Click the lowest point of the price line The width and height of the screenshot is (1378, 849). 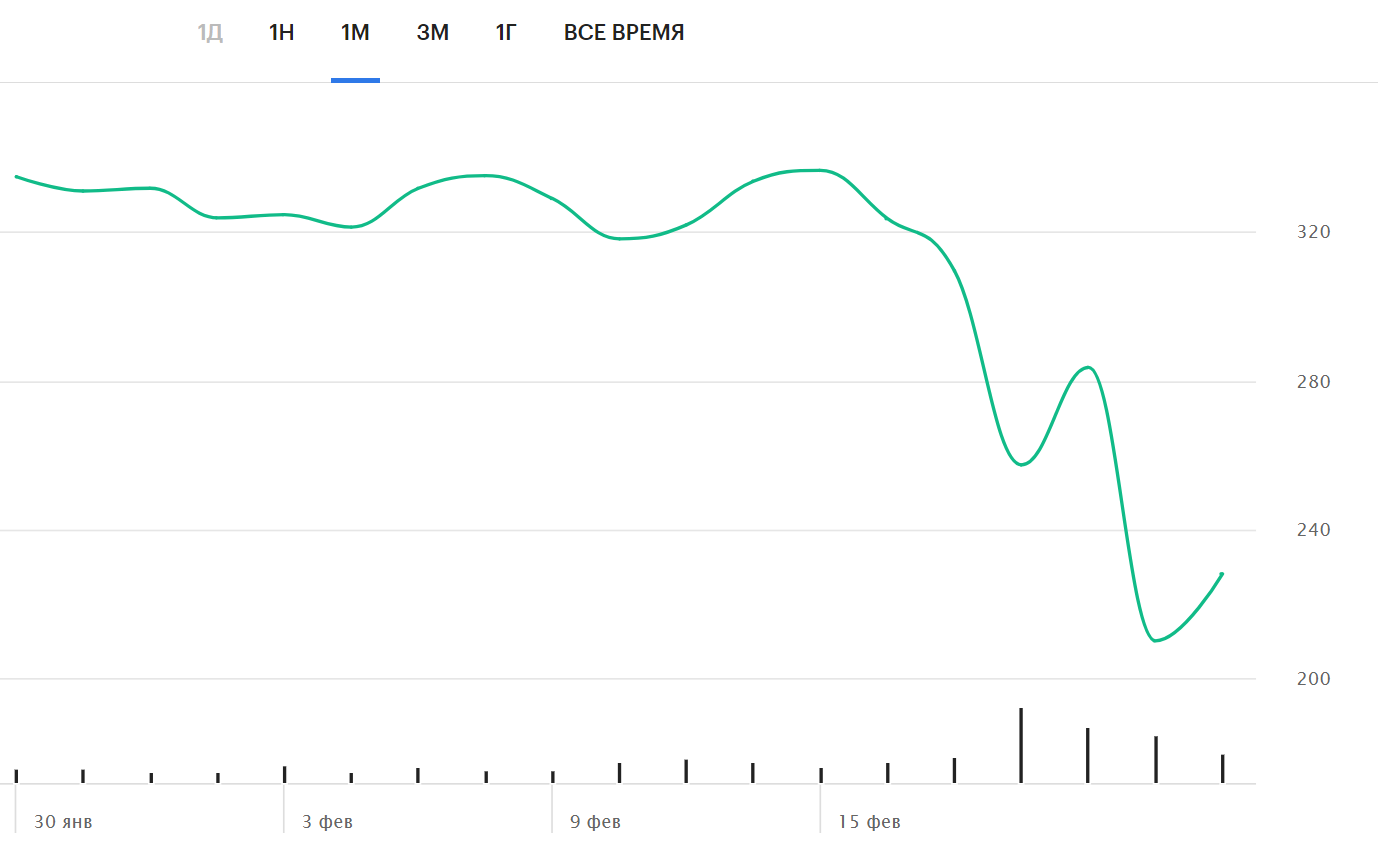tap(1155, 640)
